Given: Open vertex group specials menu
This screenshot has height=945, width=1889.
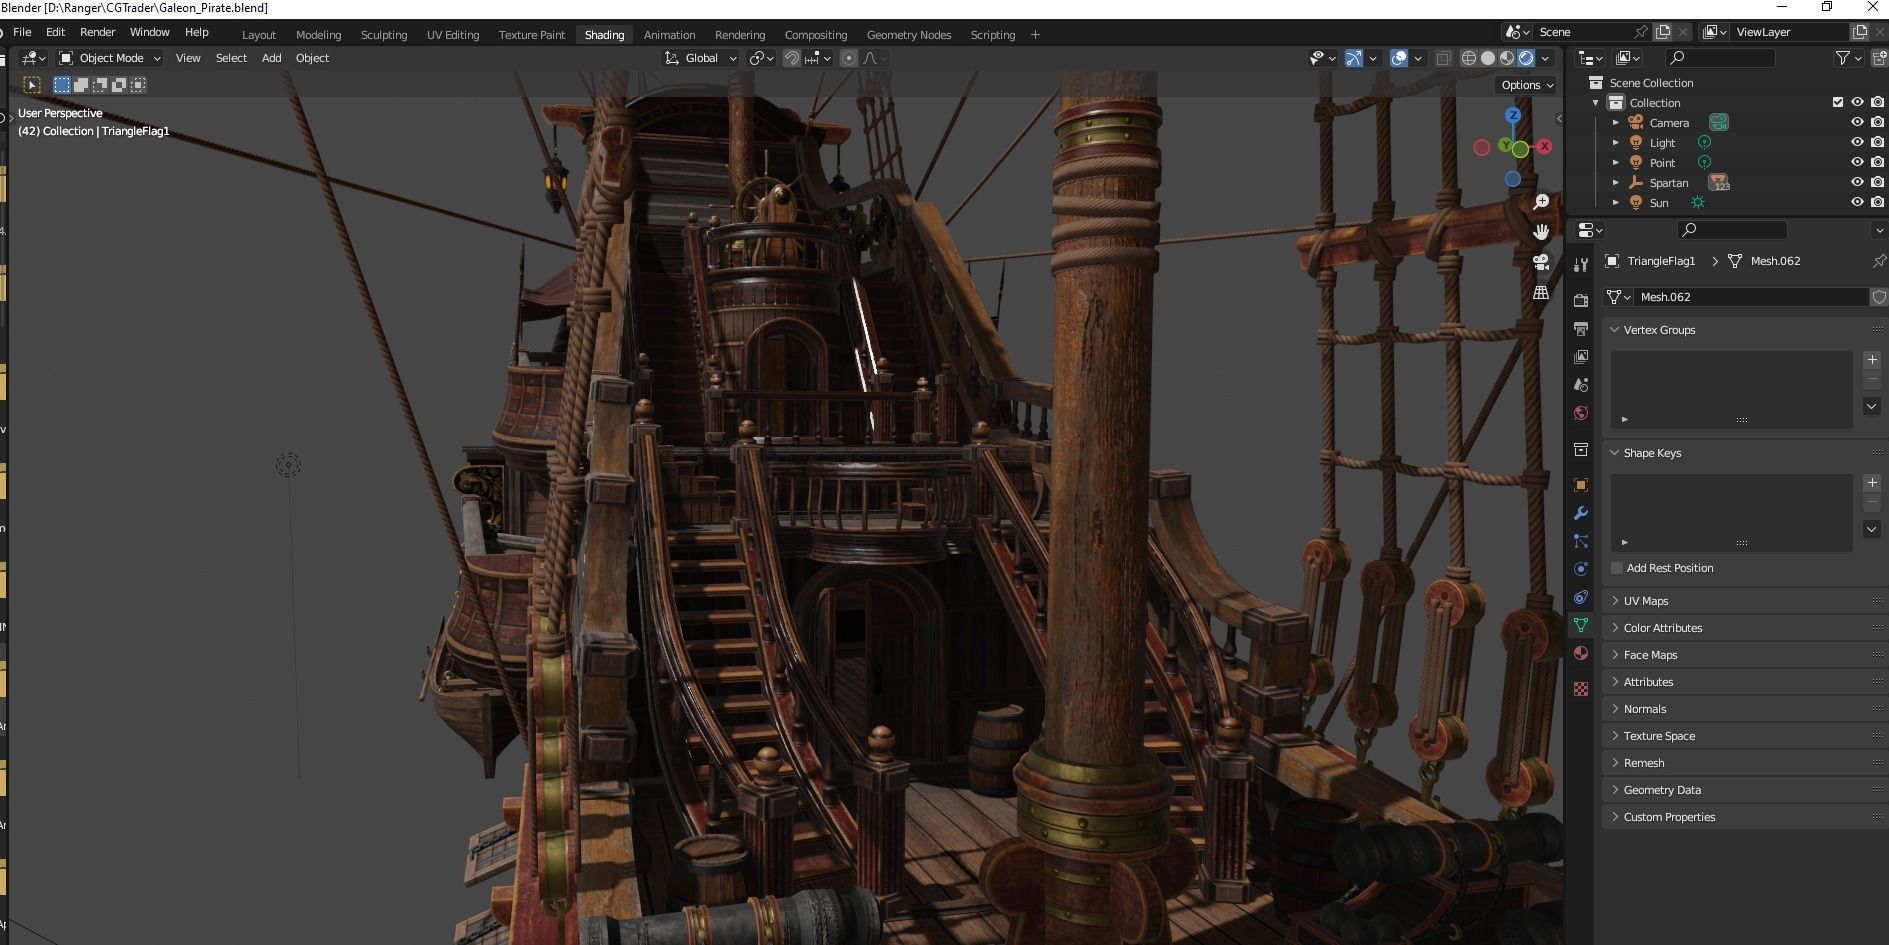Looking at the screenshot, I should tap(1872, 406).
